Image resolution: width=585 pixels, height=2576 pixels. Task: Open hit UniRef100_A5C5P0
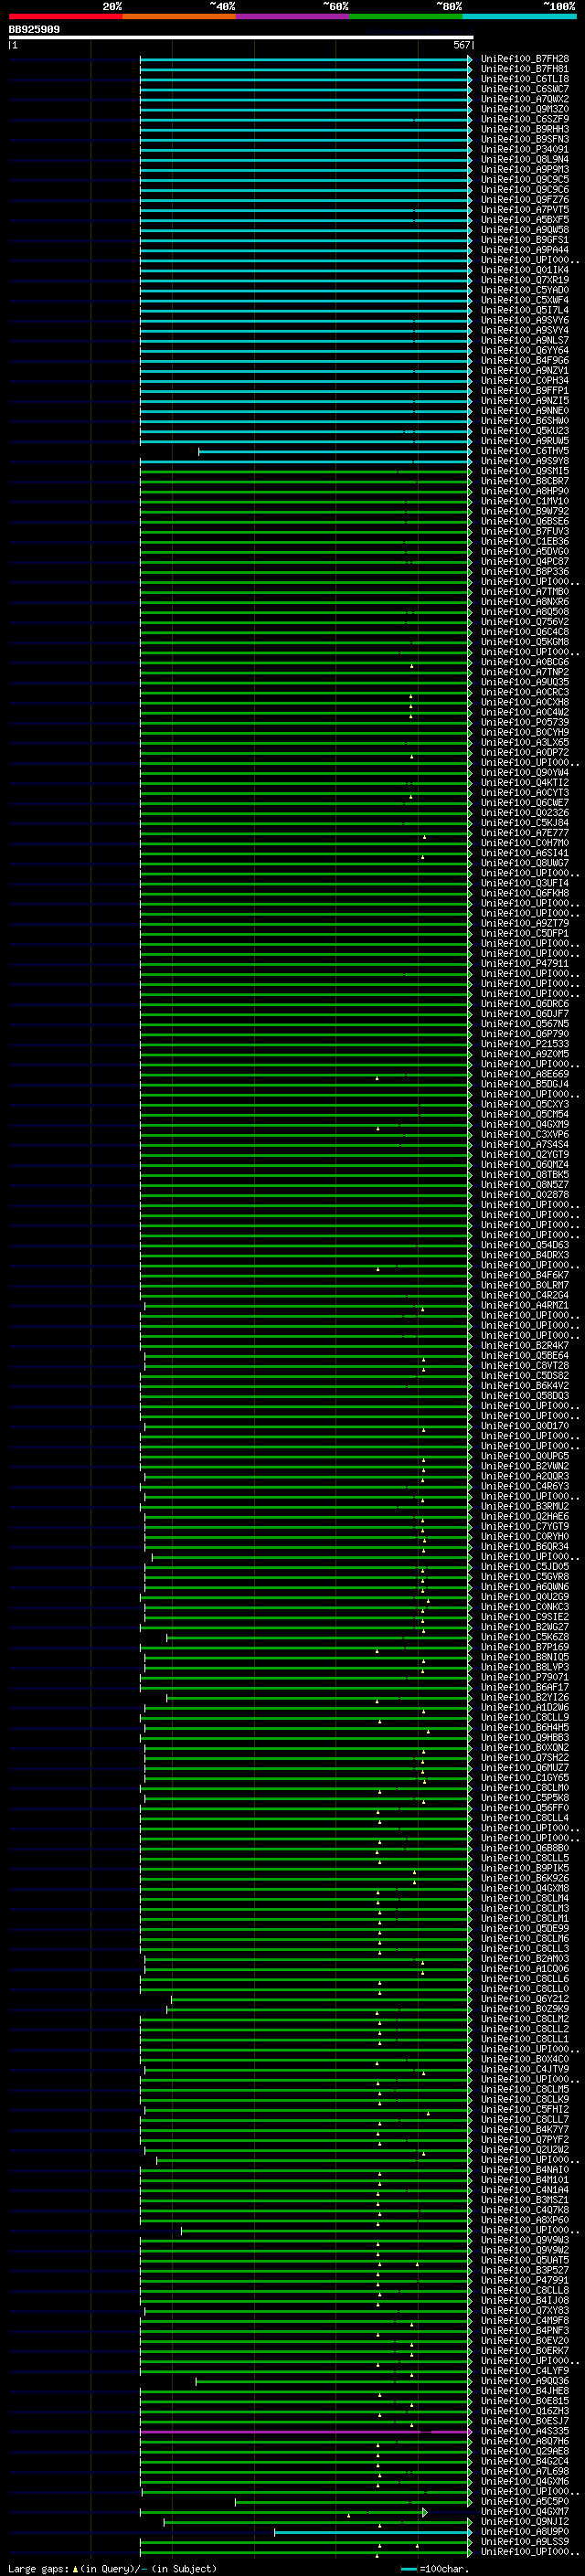[x=524, y=2501]
